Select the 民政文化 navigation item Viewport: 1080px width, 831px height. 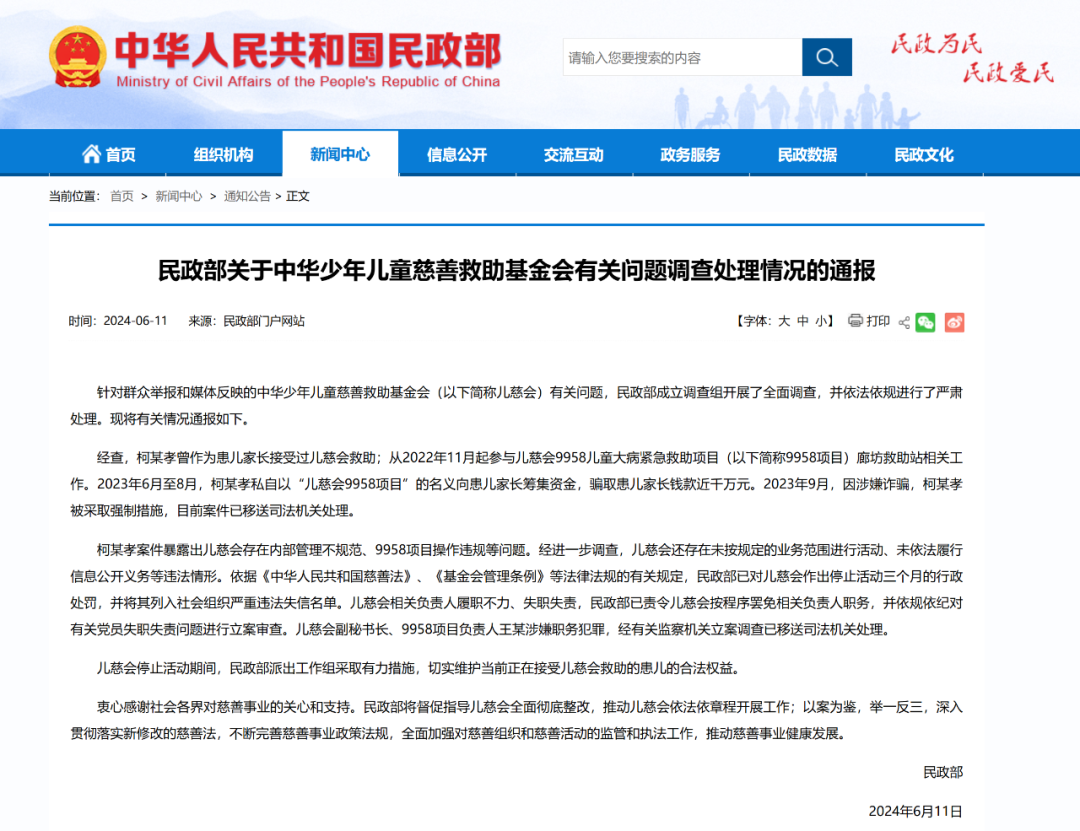coord(923,153)
